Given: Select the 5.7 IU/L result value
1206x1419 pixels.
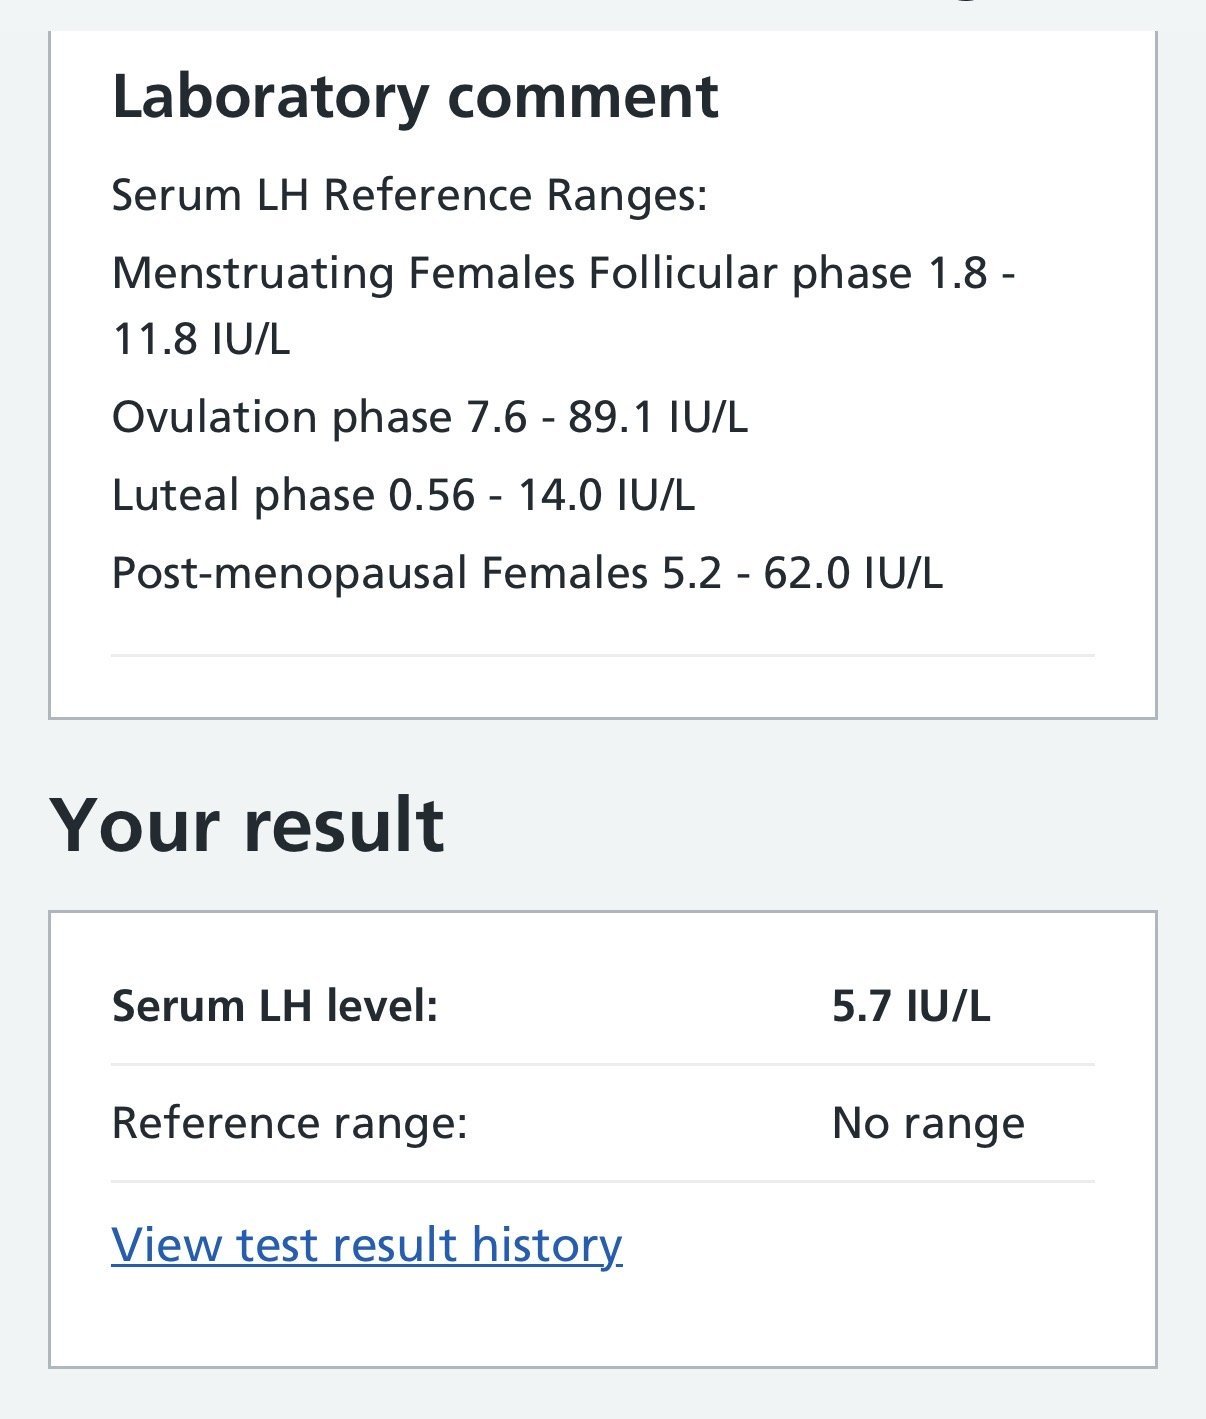Looking at the screenshot, I should pyautogui.click(x=911, y=1006).
